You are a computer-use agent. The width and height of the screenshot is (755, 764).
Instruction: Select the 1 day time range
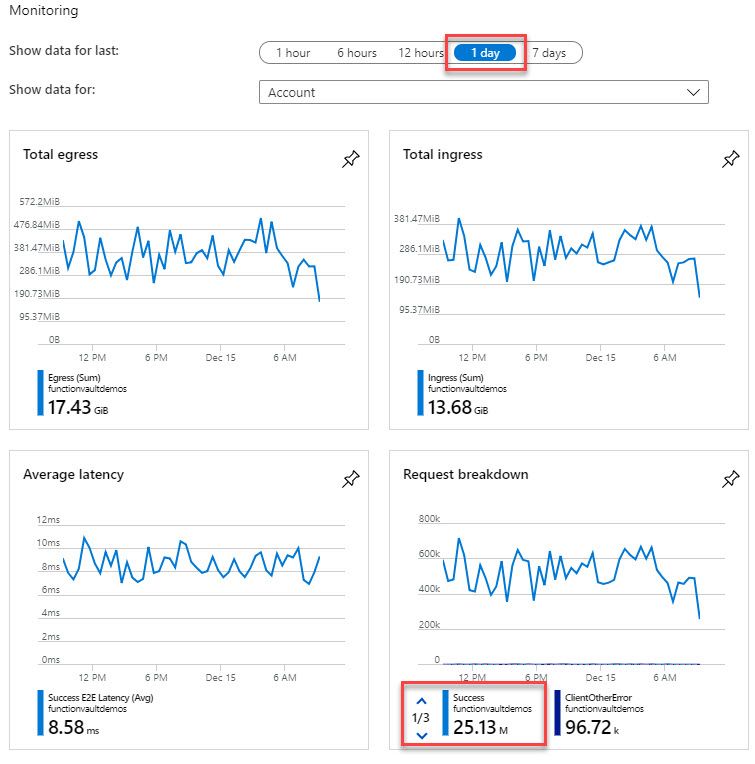click(485, 53)
